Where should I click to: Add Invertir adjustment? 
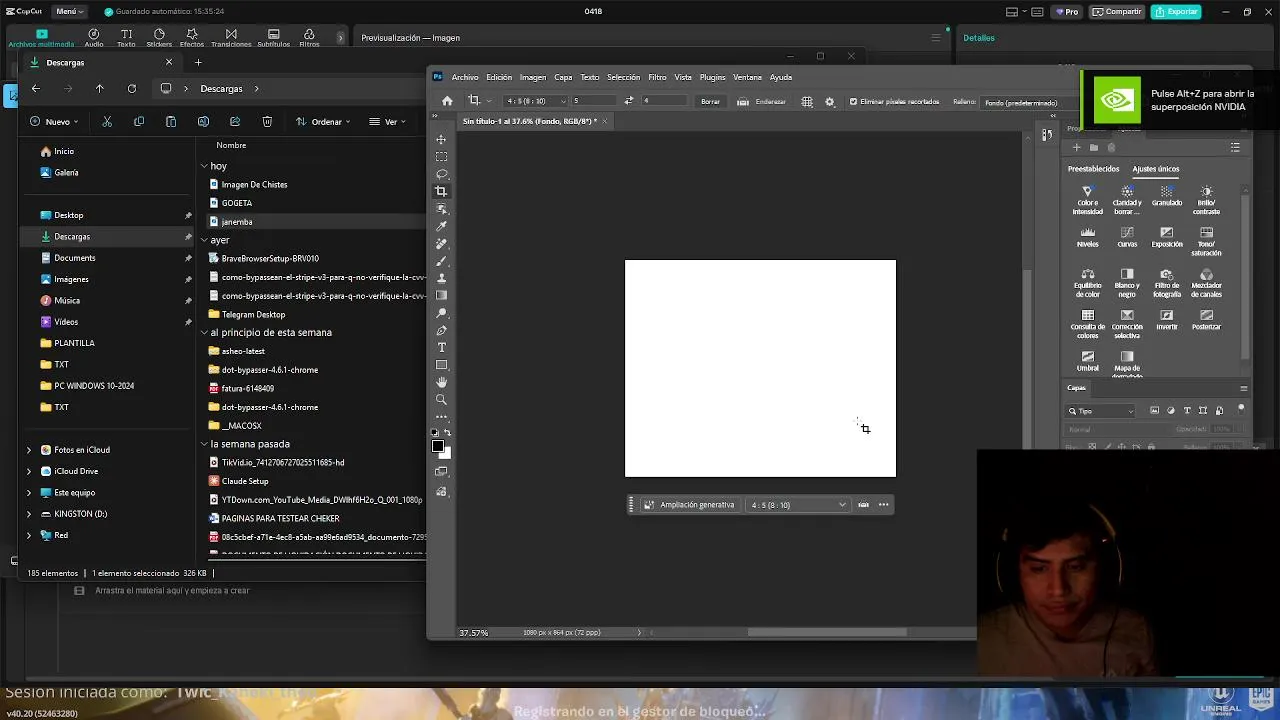[x=1166, y=319]
